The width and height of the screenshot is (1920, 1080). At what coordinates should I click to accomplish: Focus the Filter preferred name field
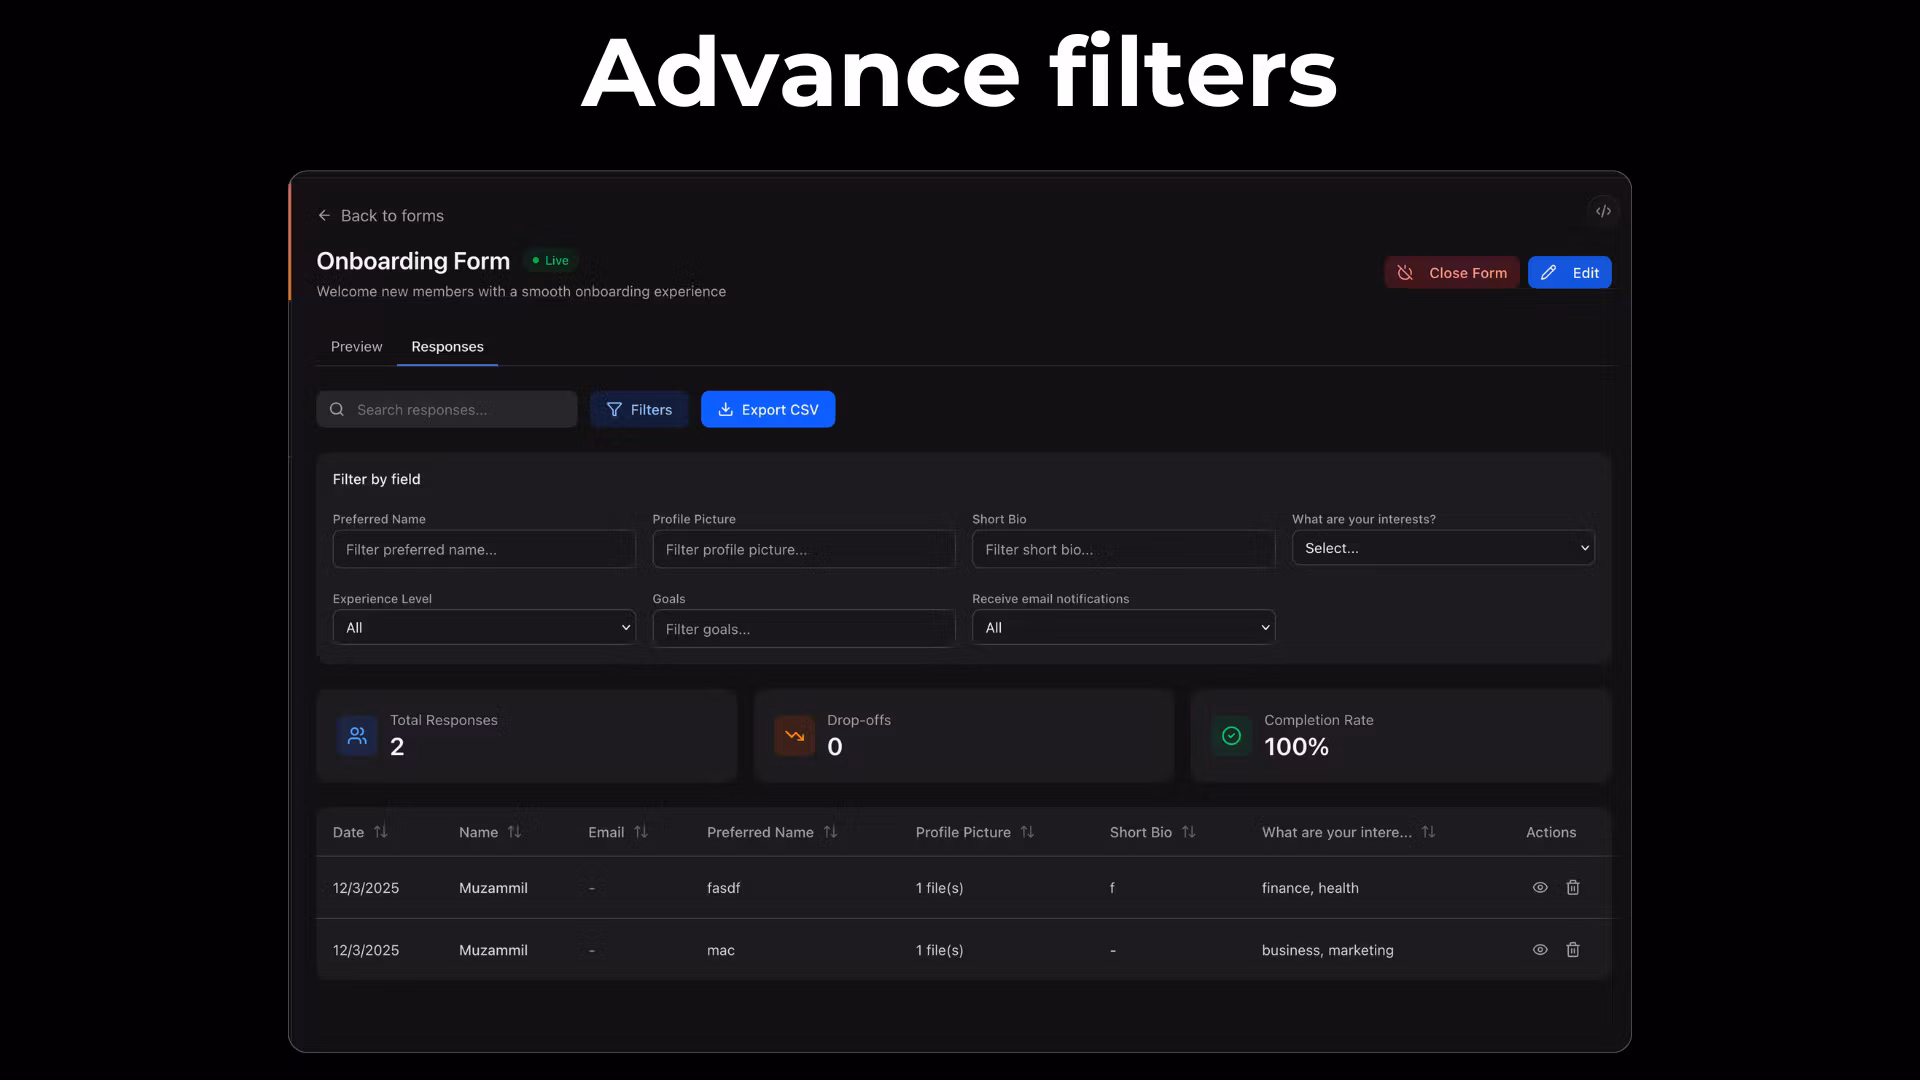[x=484, y=549]
